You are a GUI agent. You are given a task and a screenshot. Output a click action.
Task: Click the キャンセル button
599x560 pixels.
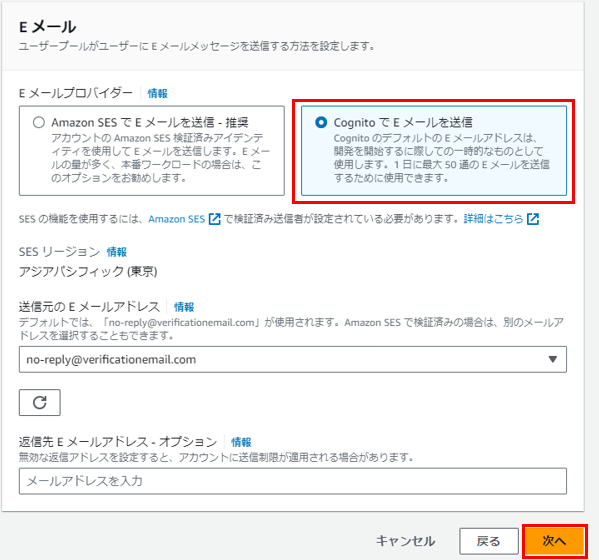[x=405, y=541]
